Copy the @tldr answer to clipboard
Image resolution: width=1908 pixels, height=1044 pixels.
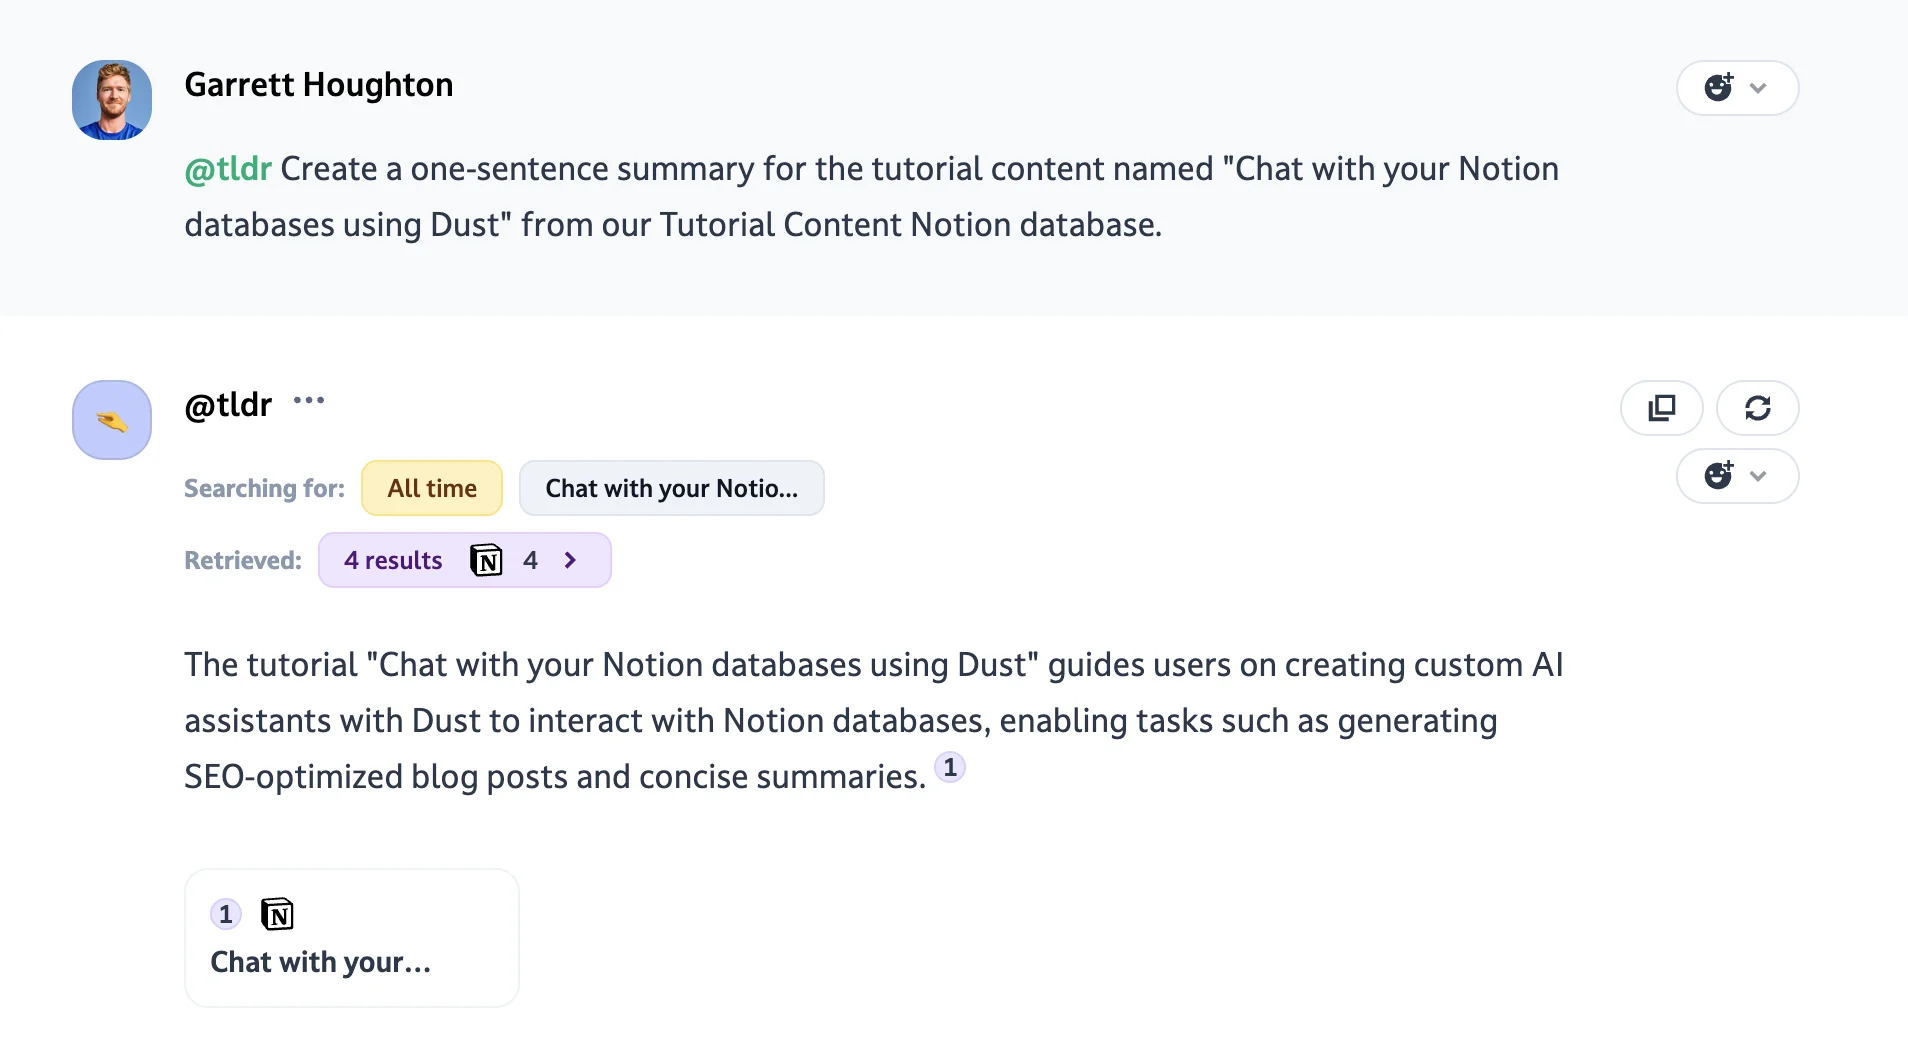[x=1661, y=408]
